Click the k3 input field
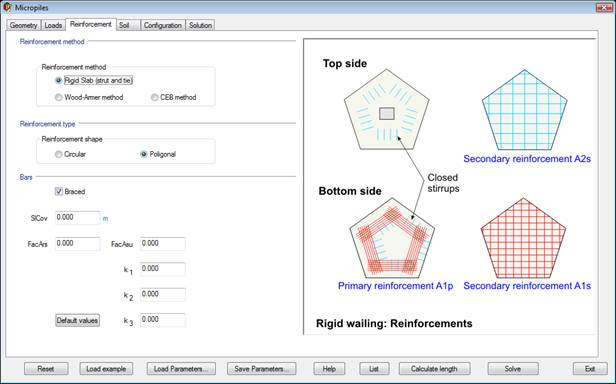The image size is (616, 384). pos(163,320)
